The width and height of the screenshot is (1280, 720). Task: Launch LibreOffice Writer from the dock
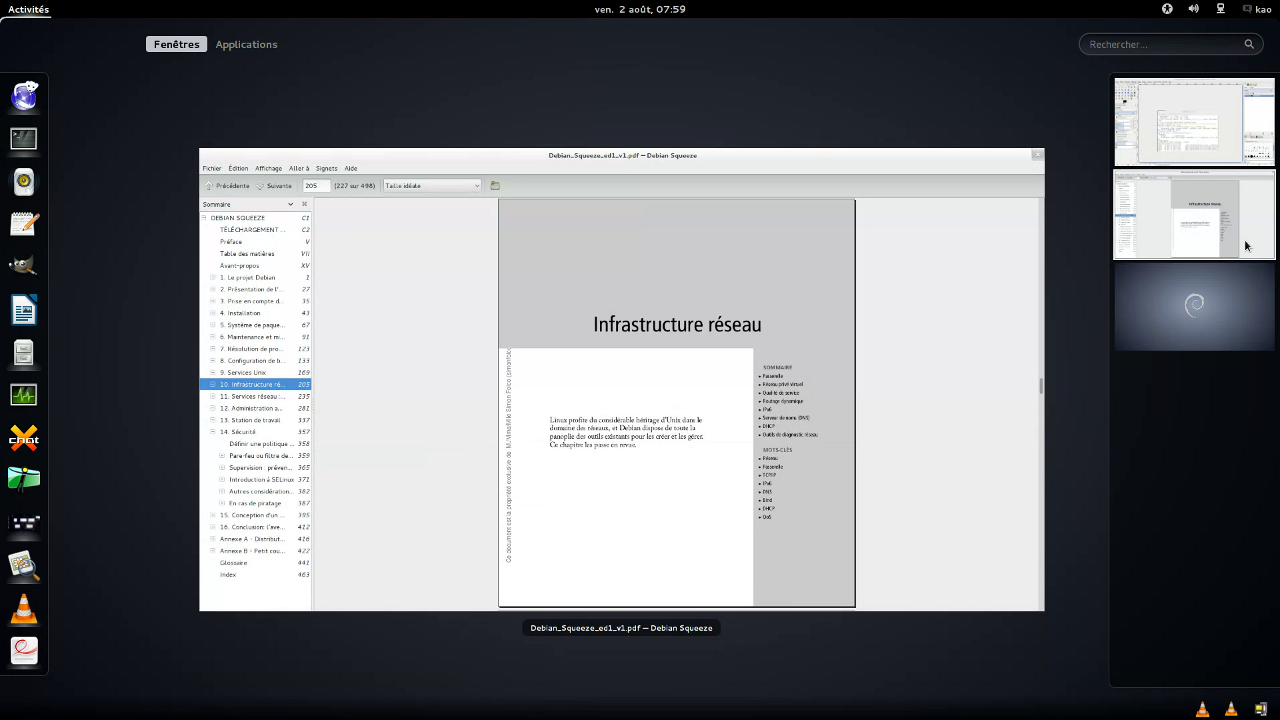coord(24,310)
